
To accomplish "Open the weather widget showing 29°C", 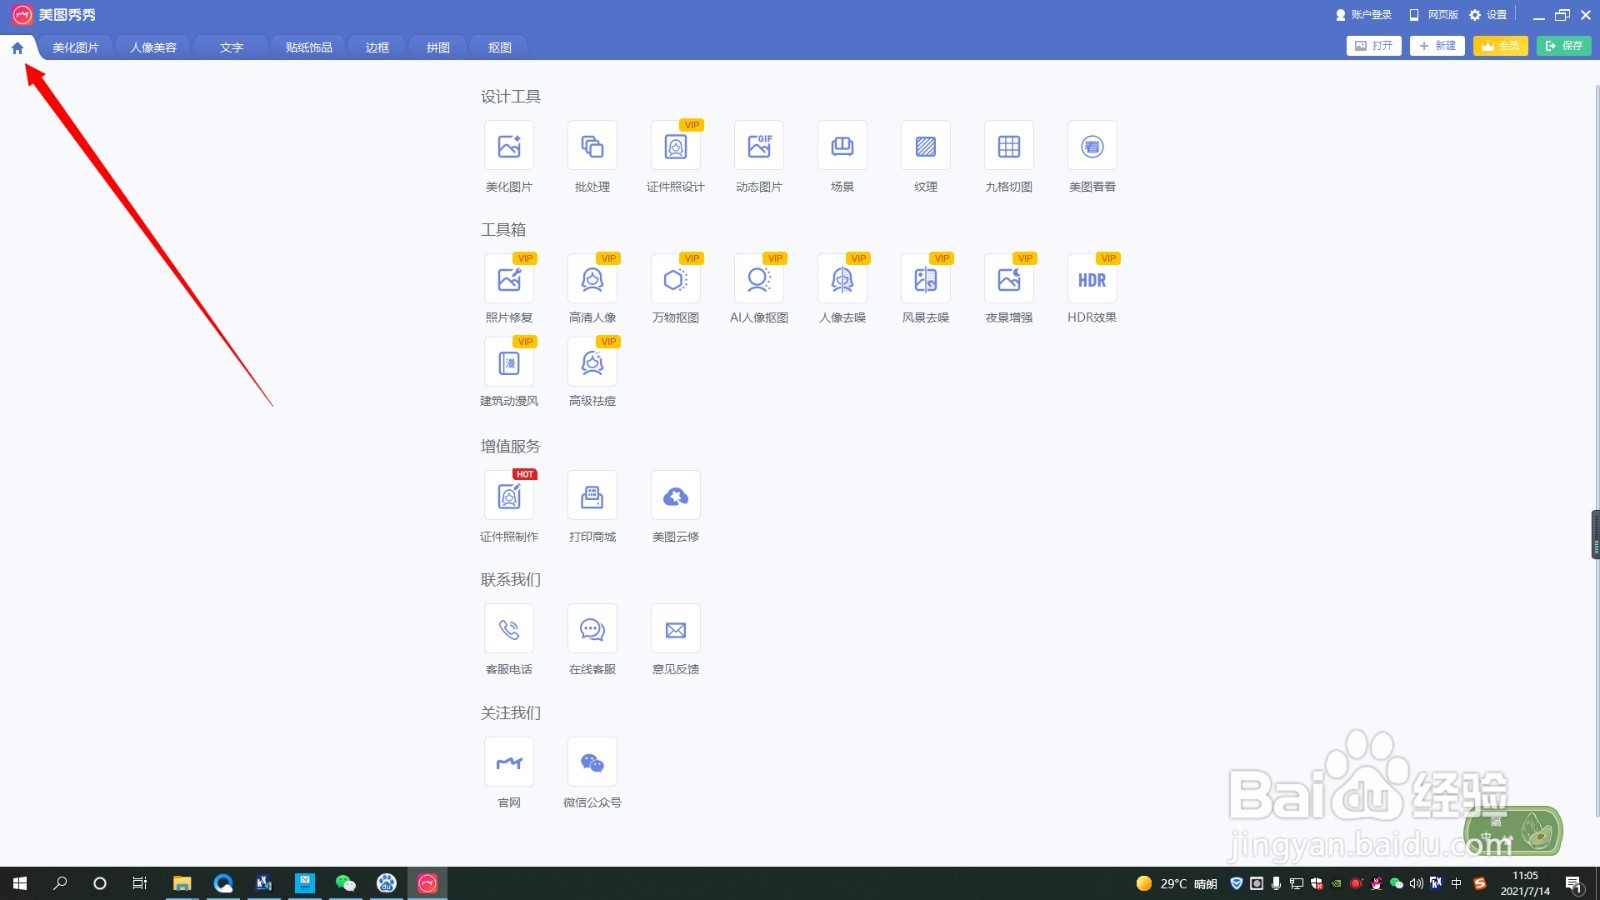I will (x=1177, y=883).
